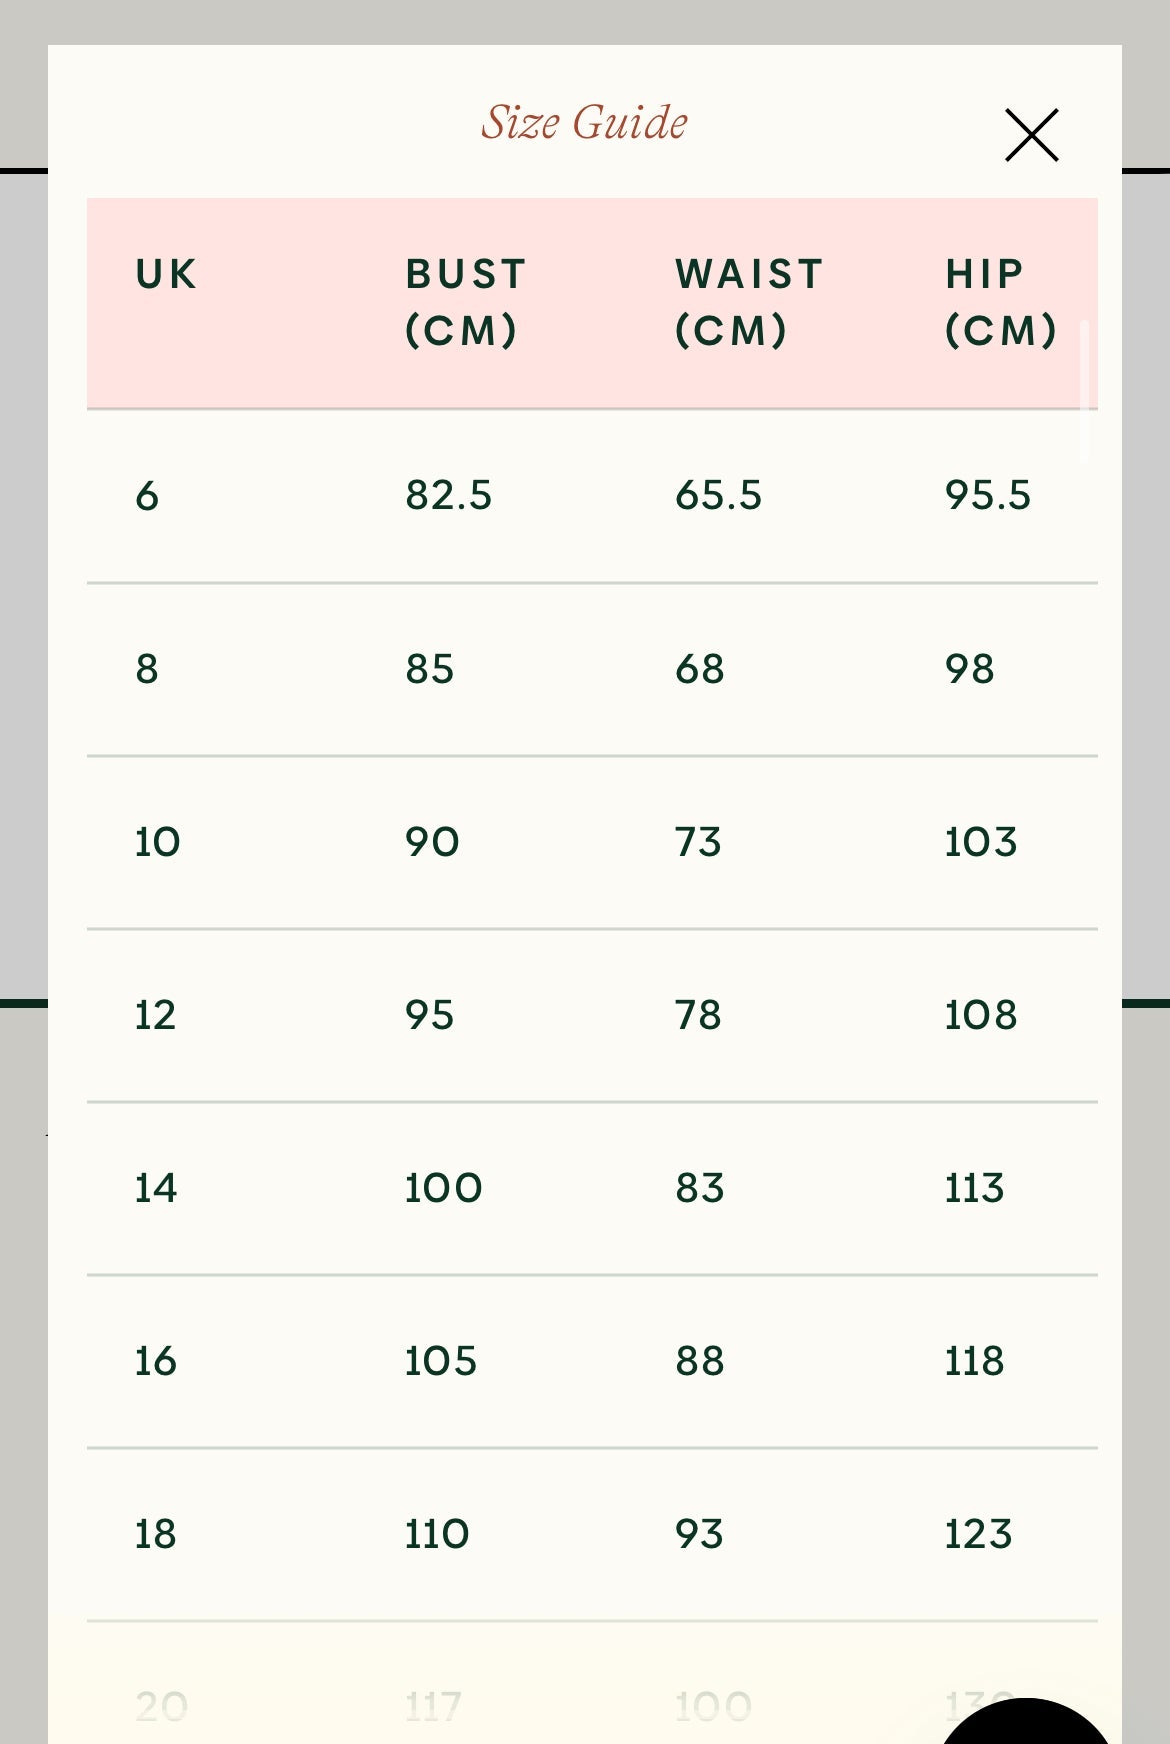Click UK size 8 row label
Screen dimensions: 1170x1744
pos(147,669)
